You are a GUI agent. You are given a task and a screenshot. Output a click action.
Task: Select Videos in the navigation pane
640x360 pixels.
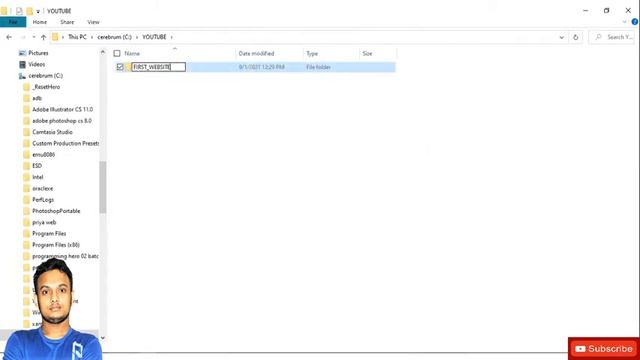36,64
